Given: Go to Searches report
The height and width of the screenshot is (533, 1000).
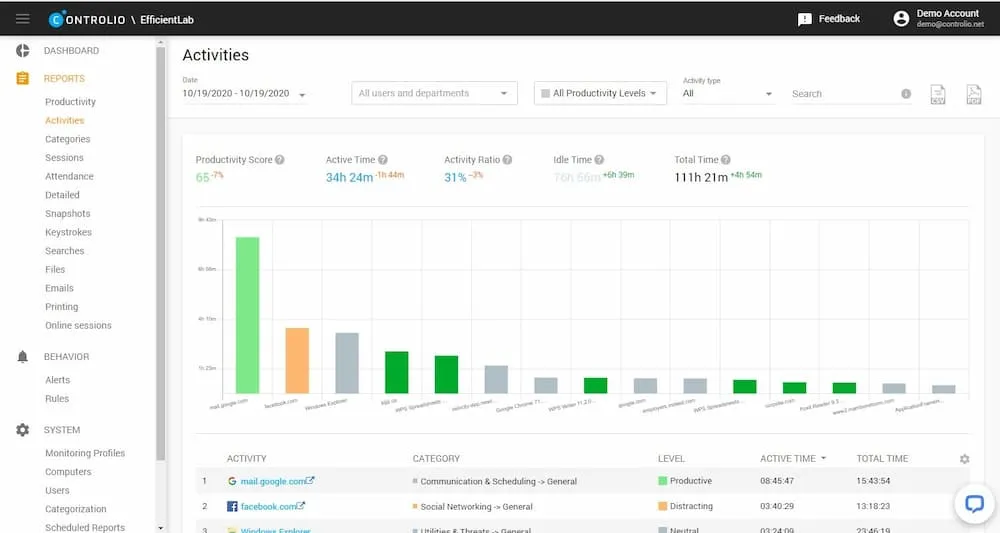Looking at the screenshot, I should pos(64,251).
